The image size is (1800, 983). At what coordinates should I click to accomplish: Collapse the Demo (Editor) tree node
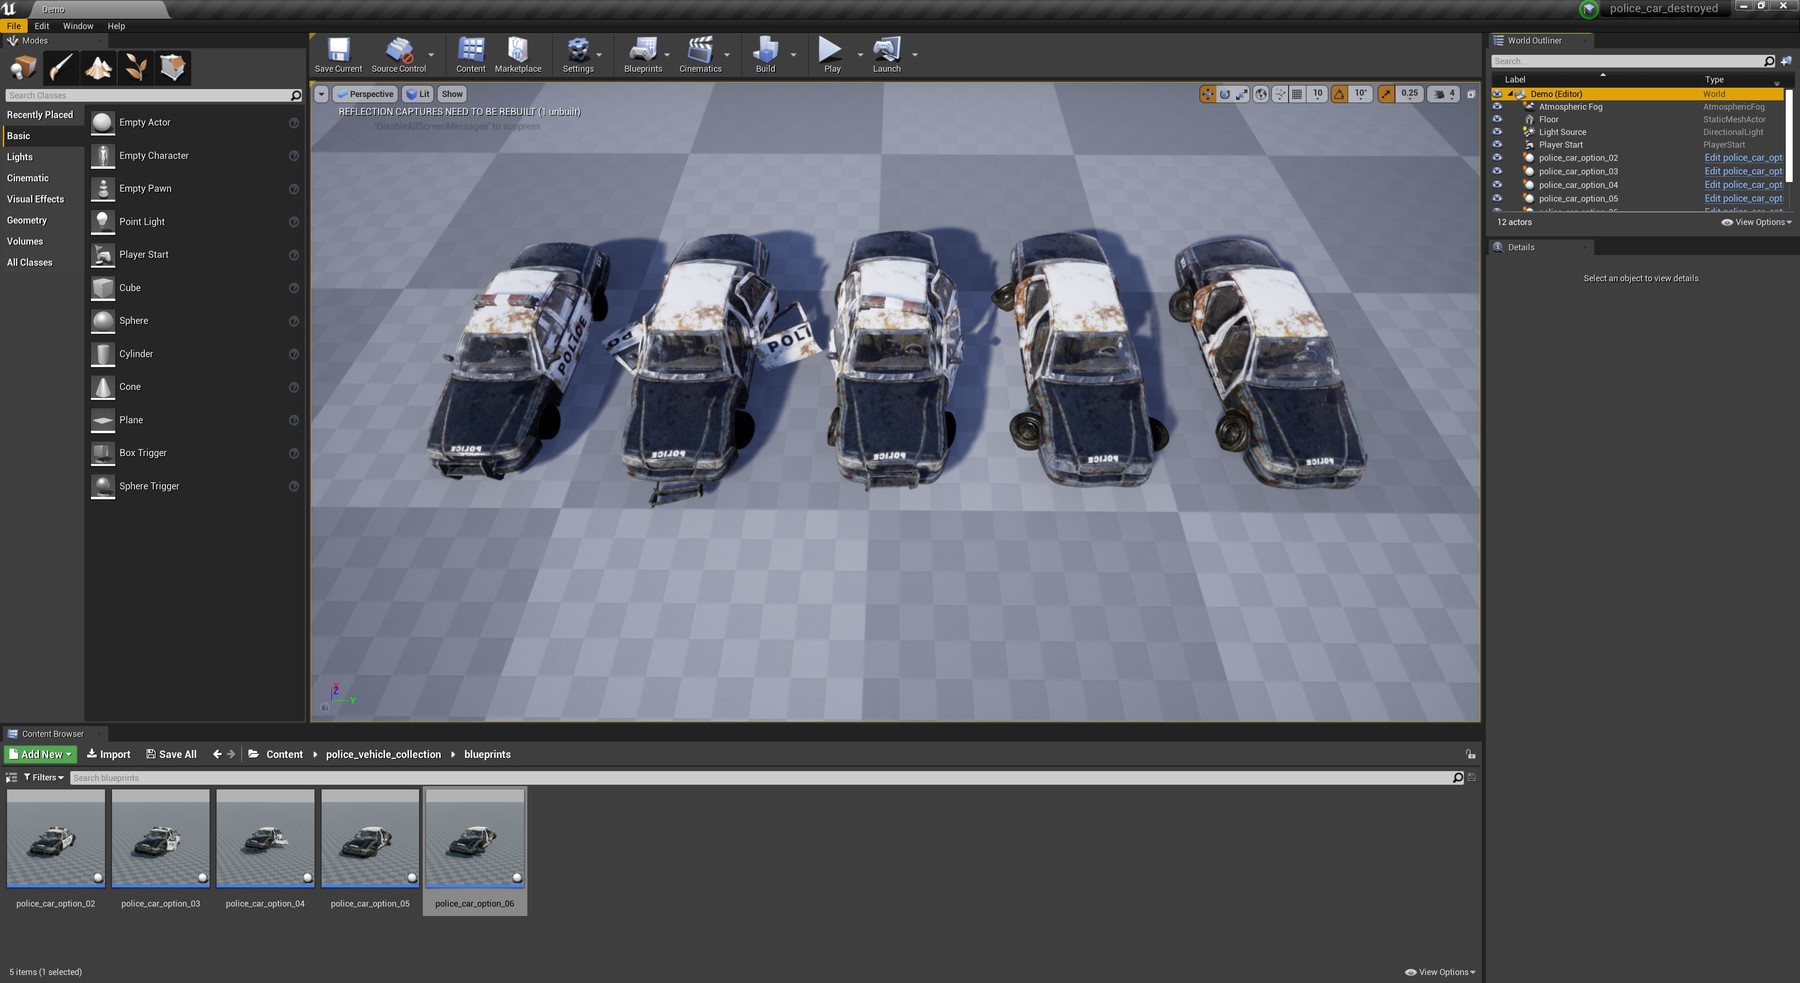tap(1510, 94)
